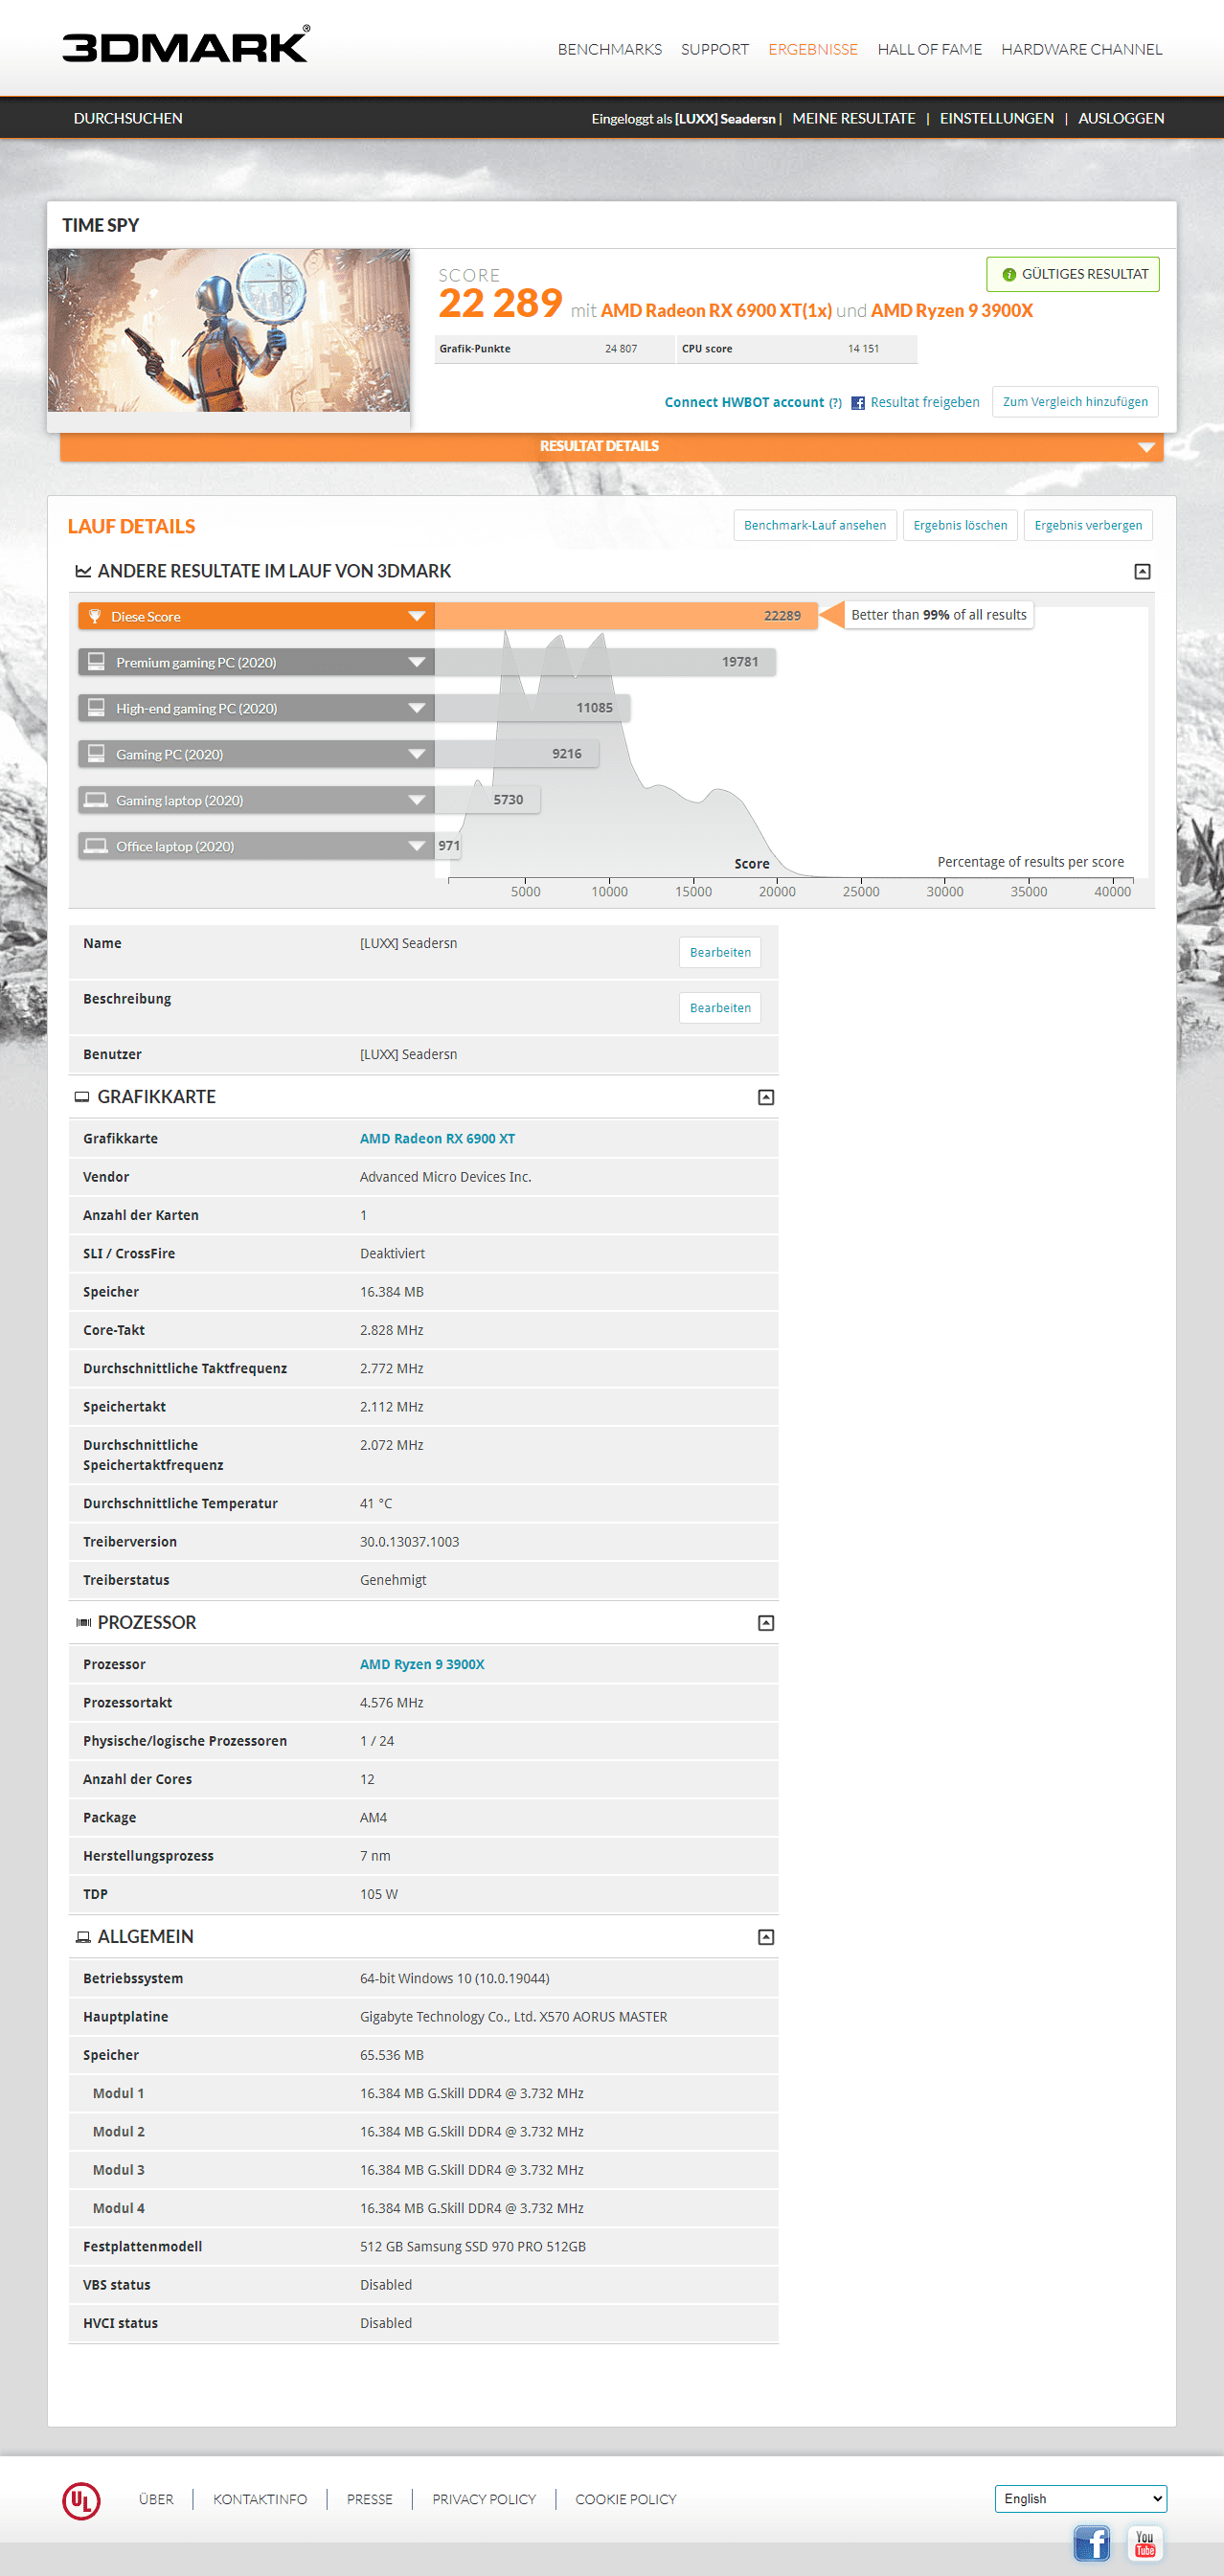
Task: Click DURCHSUCHEN in the dark bar
Action: point(128,118)
